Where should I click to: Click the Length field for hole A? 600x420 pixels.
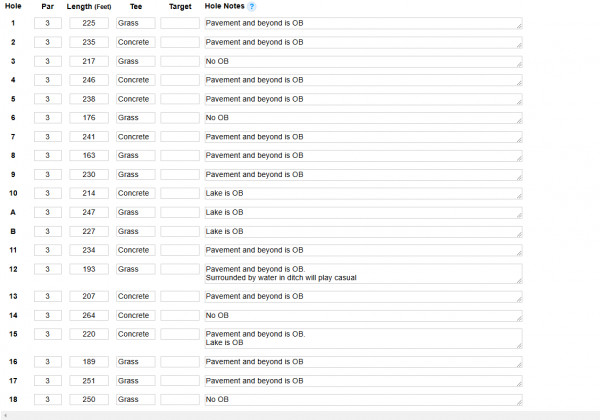click(x=89, y=212)
